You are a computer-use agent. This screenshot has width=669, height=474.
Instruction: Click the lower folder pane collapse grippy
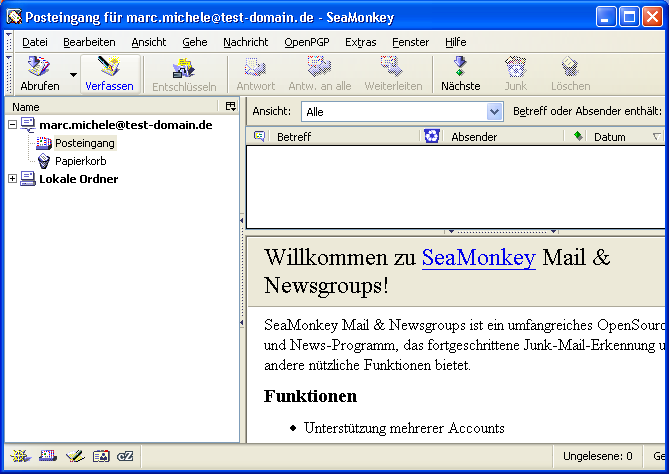(242, 323)
